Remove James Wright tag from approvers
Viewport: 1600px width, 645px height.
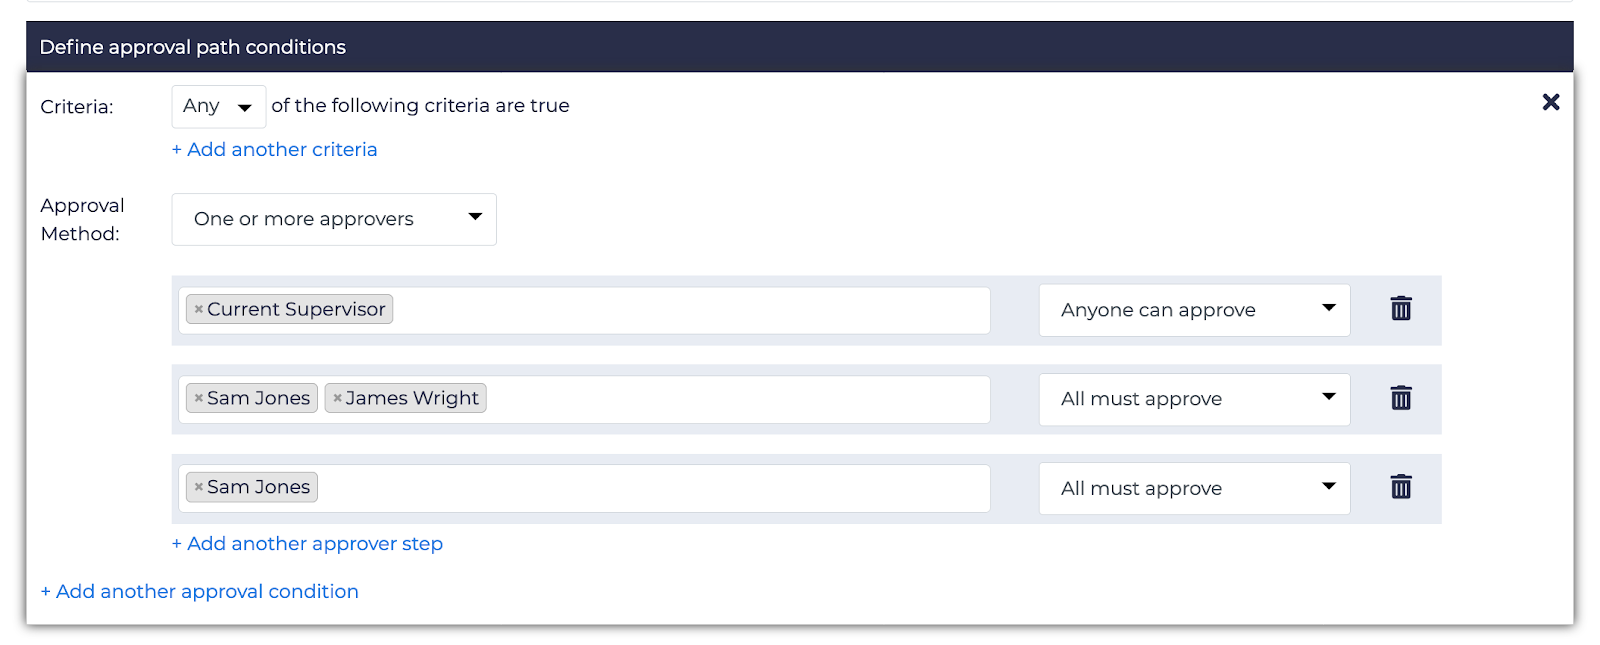(x=337, y=398)
